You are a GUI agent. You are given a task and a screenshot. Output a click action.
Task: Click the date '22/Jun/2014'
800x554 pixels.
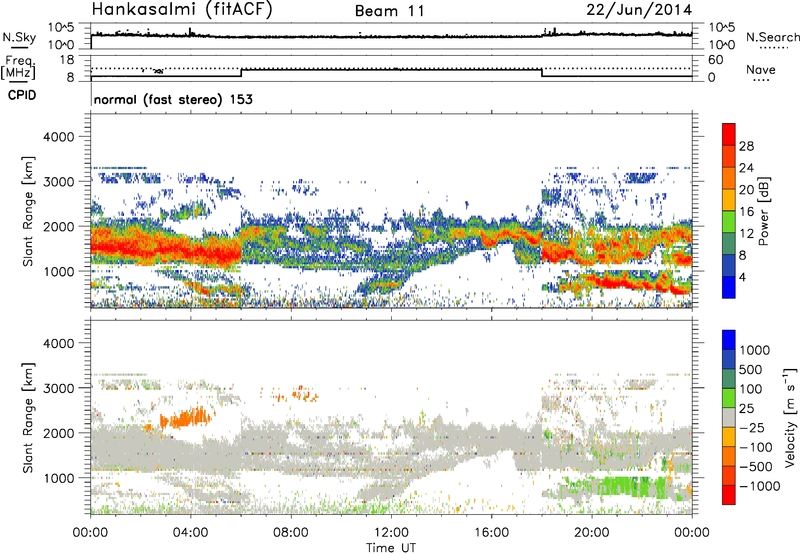[x=639, y=10]
